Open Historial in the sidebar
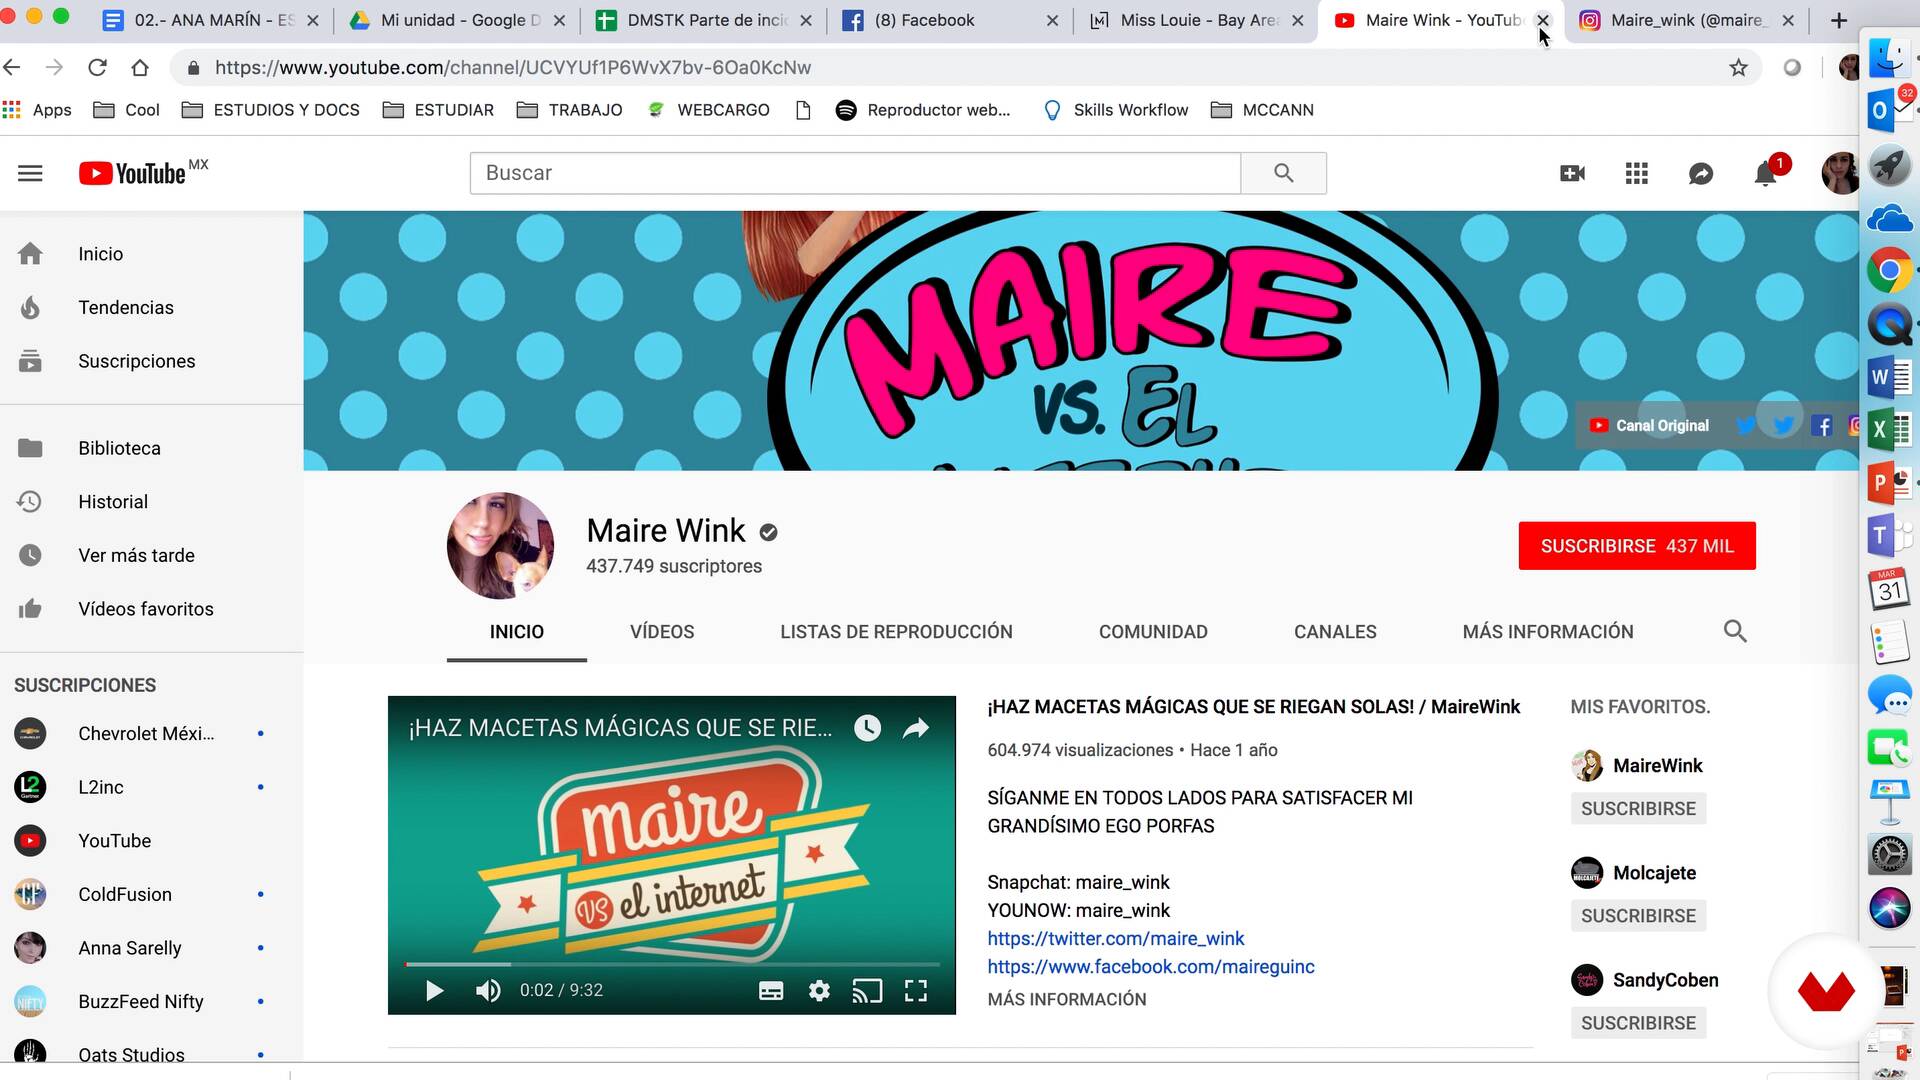Image resolution: width=1920 pixels, height=1080 pixels. point(113,502)
